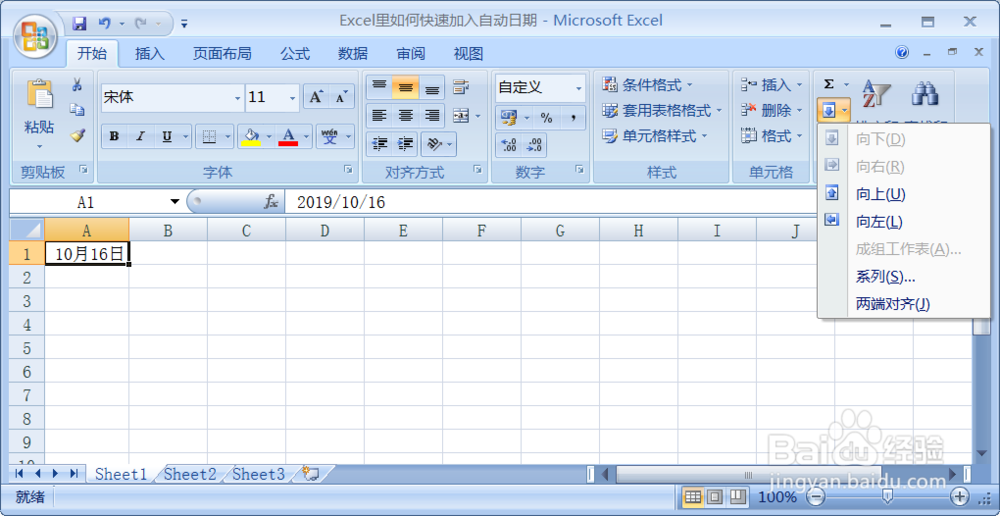
Task: Increase the indent
Action: point(405,144)
